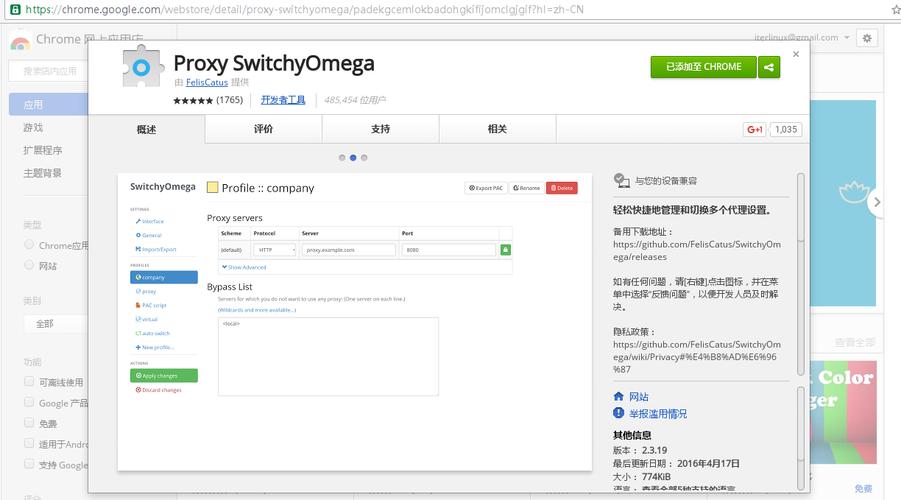901x500 pixels.
Task: Click the Google +1 button
Action: pos(754,130)
